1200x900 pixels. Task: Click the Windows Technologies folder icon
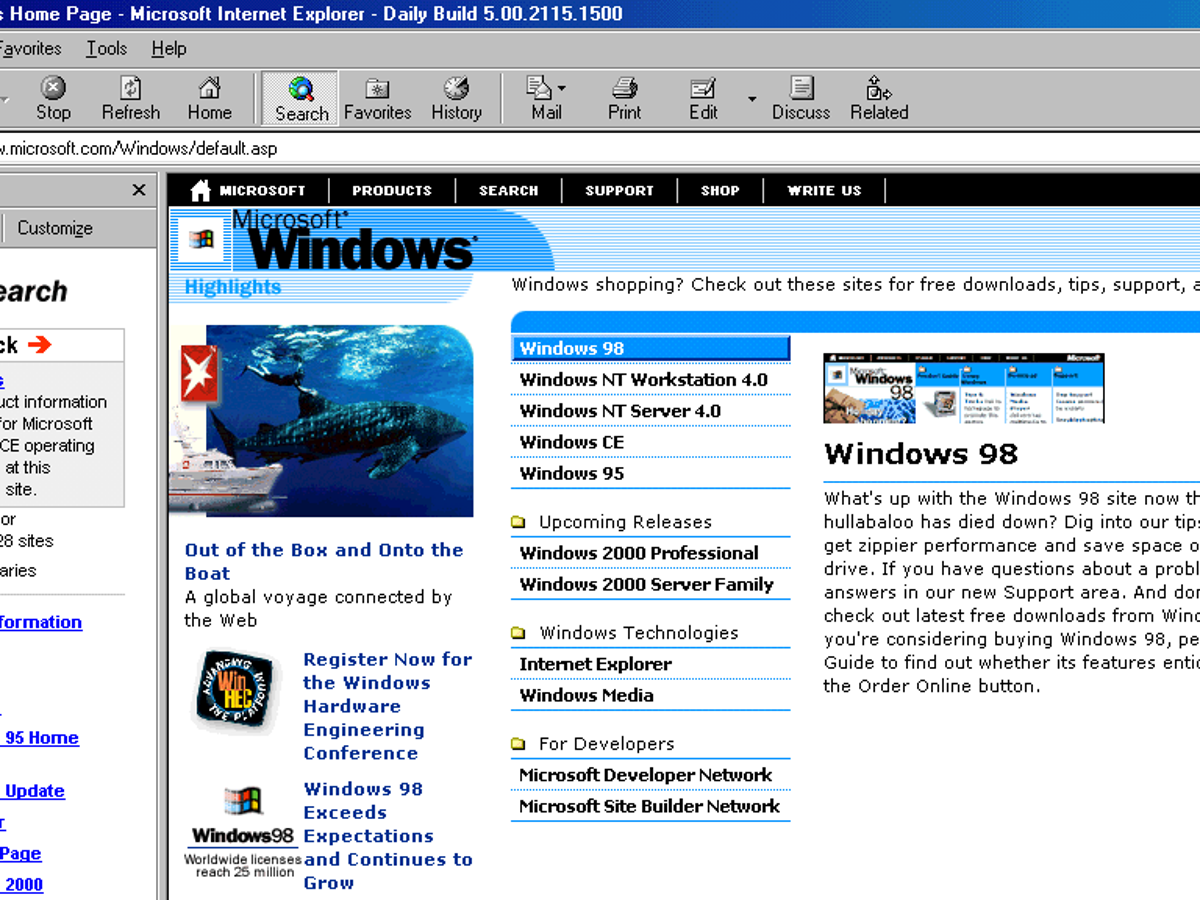(x=518, y=633)
